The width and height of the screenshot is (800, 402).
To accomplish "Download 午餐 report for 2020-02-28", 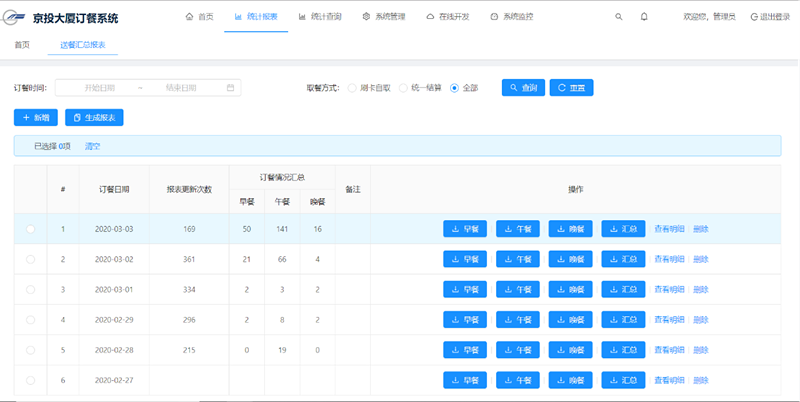I will (518, 350).
